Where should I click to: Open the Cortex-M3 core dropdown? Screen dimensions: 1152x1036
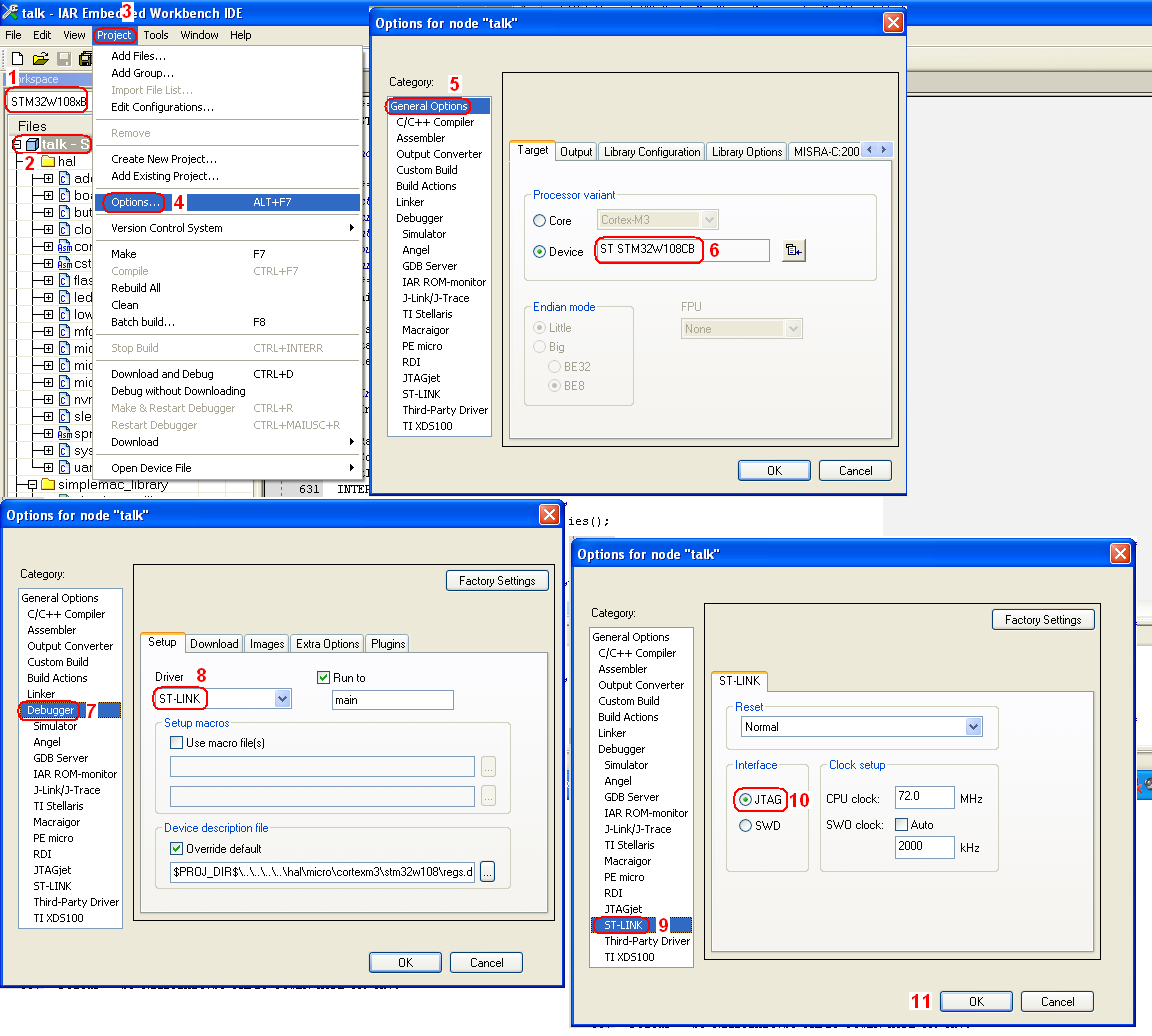coord(710,220)
